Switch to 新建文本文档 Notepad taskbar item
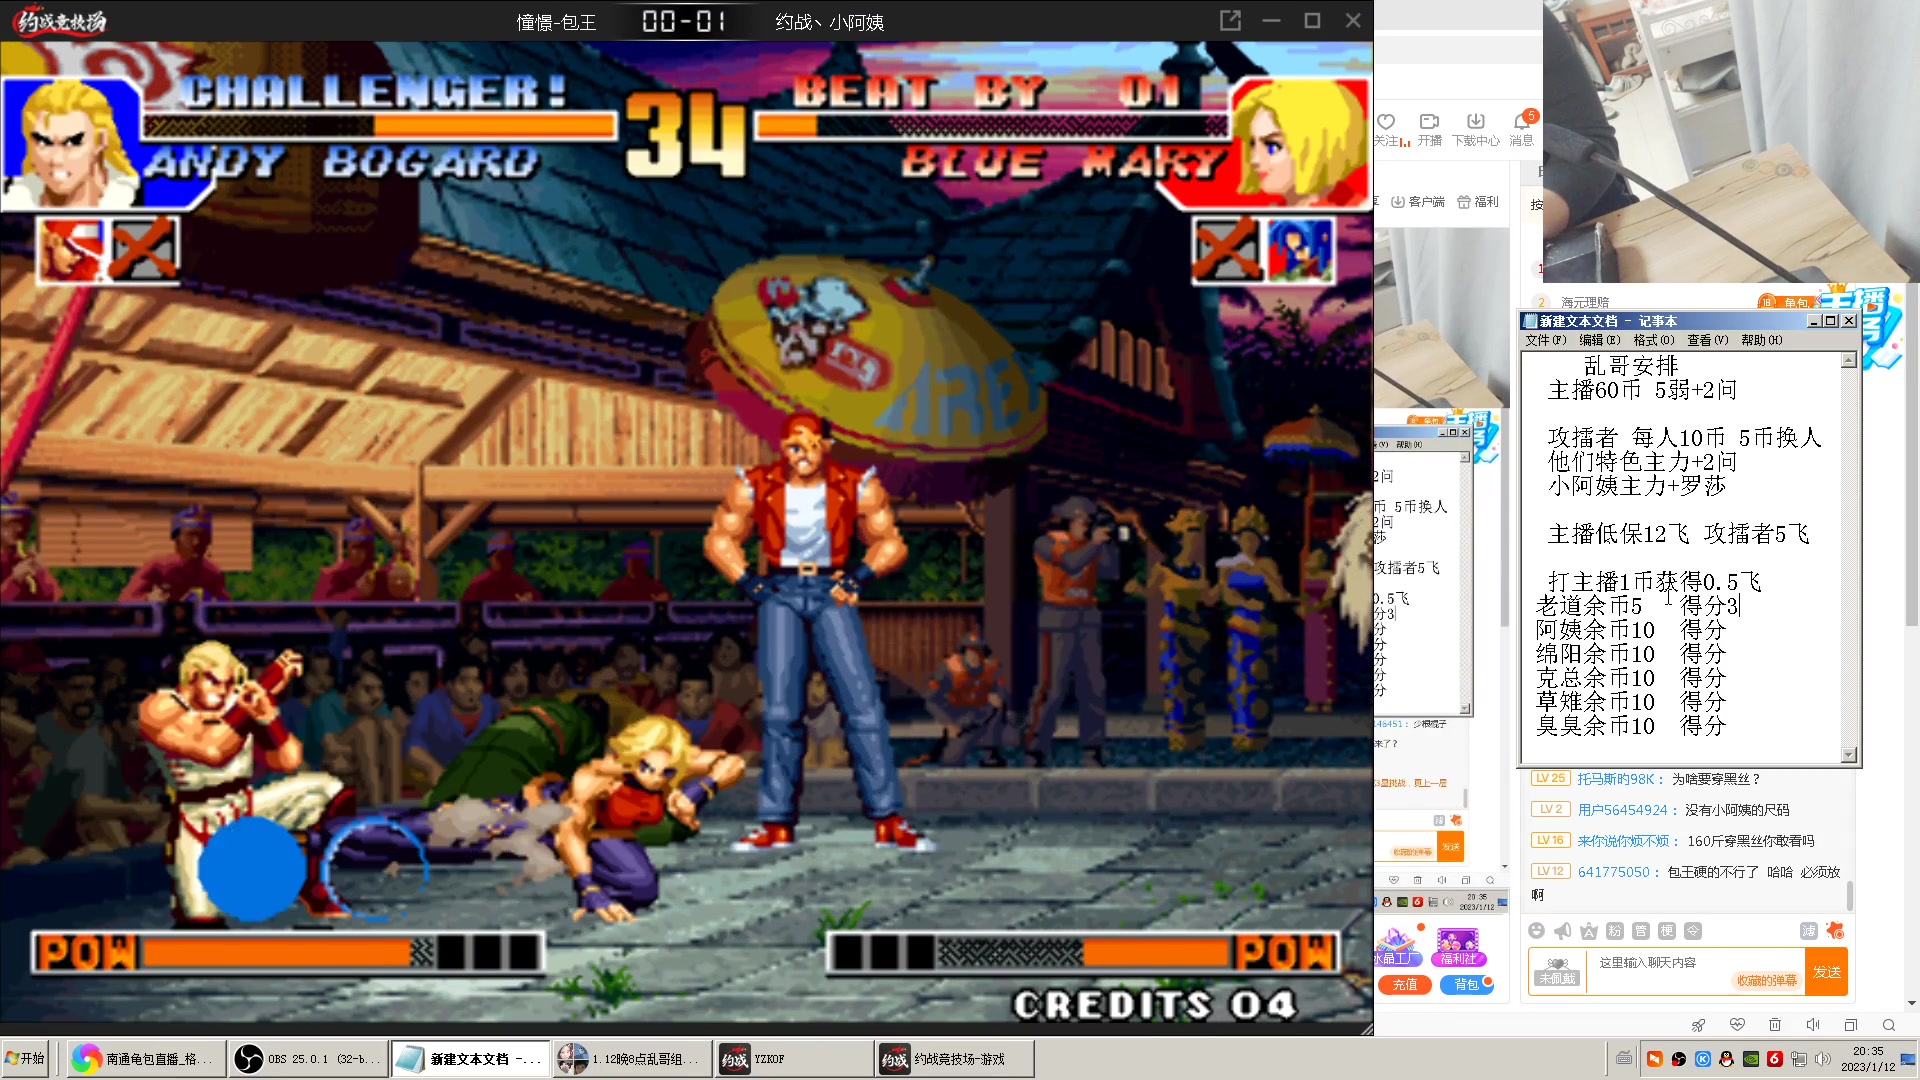 [469, 1058]
